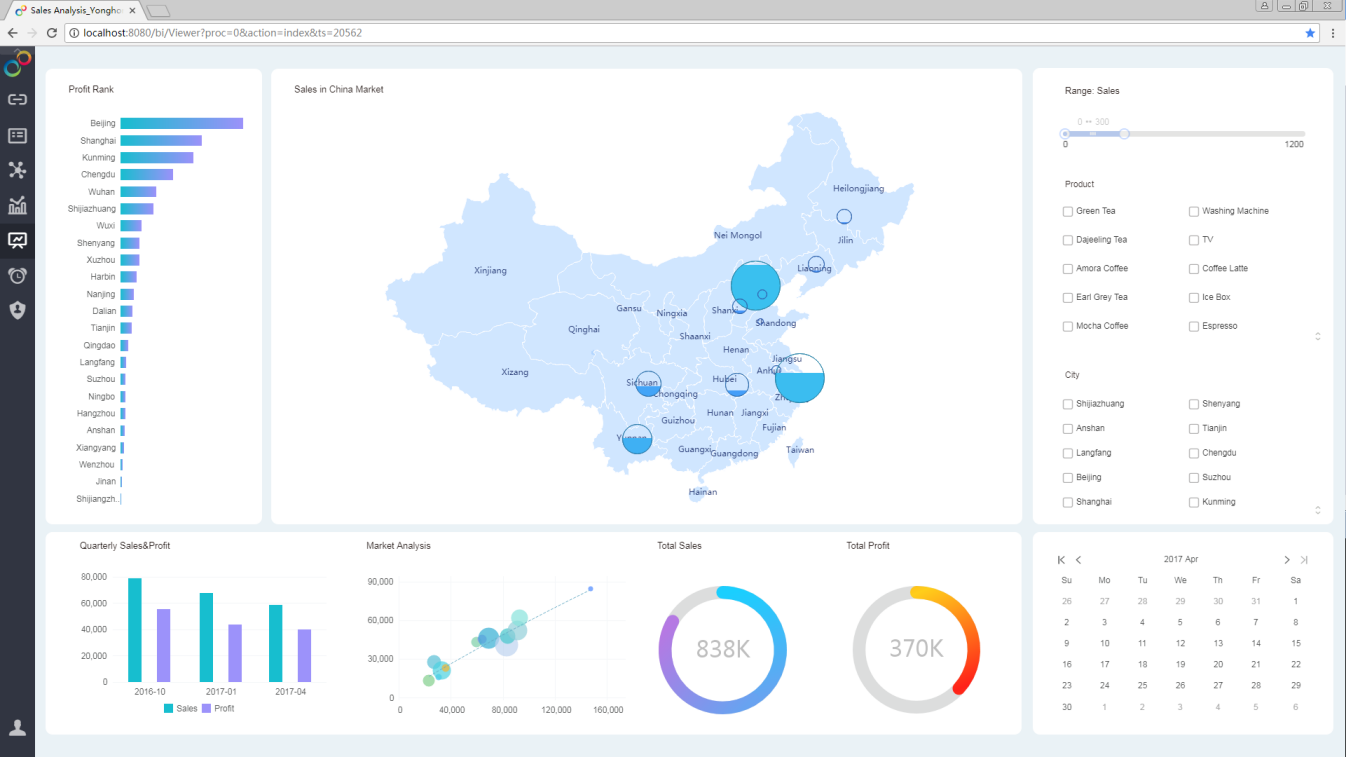
Task: Tick the Beijing city checkbox
Action: pos(1068,478)
